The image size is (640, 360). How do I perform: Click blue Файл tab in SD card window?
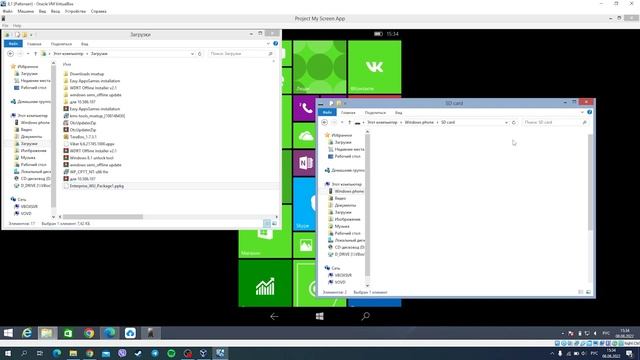(327, 112)
